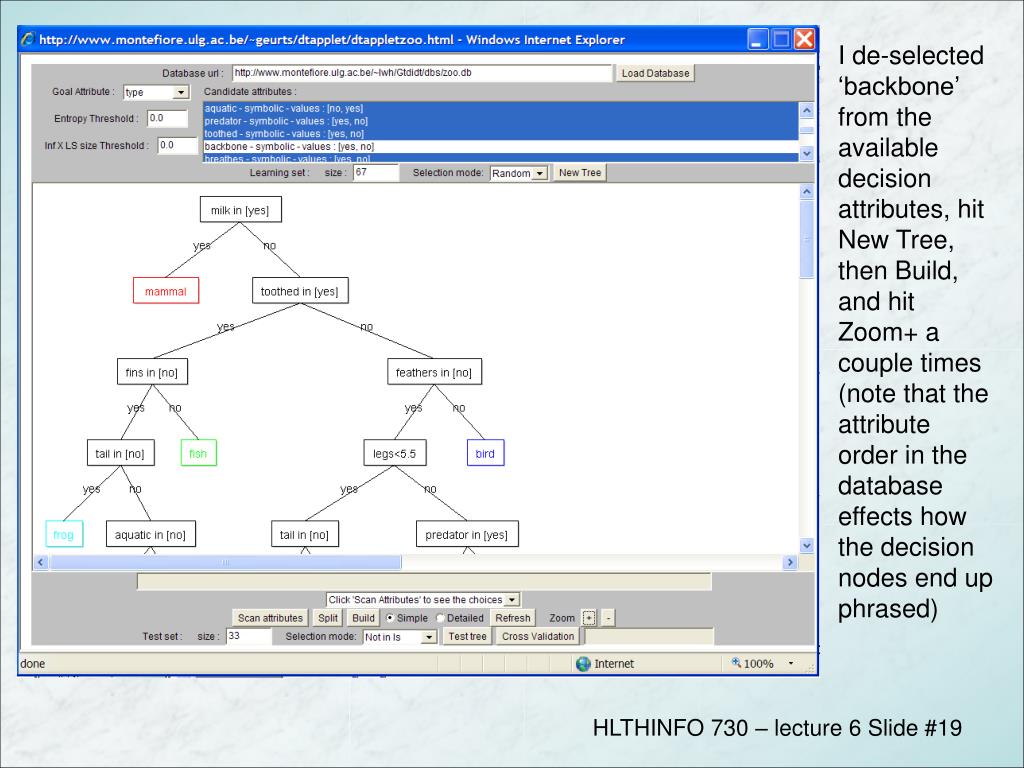Screen dimensions: 1024x768
Task: Select 'aquatic - symbolic' candidate attribute
Action: click(x=500, y=108)
